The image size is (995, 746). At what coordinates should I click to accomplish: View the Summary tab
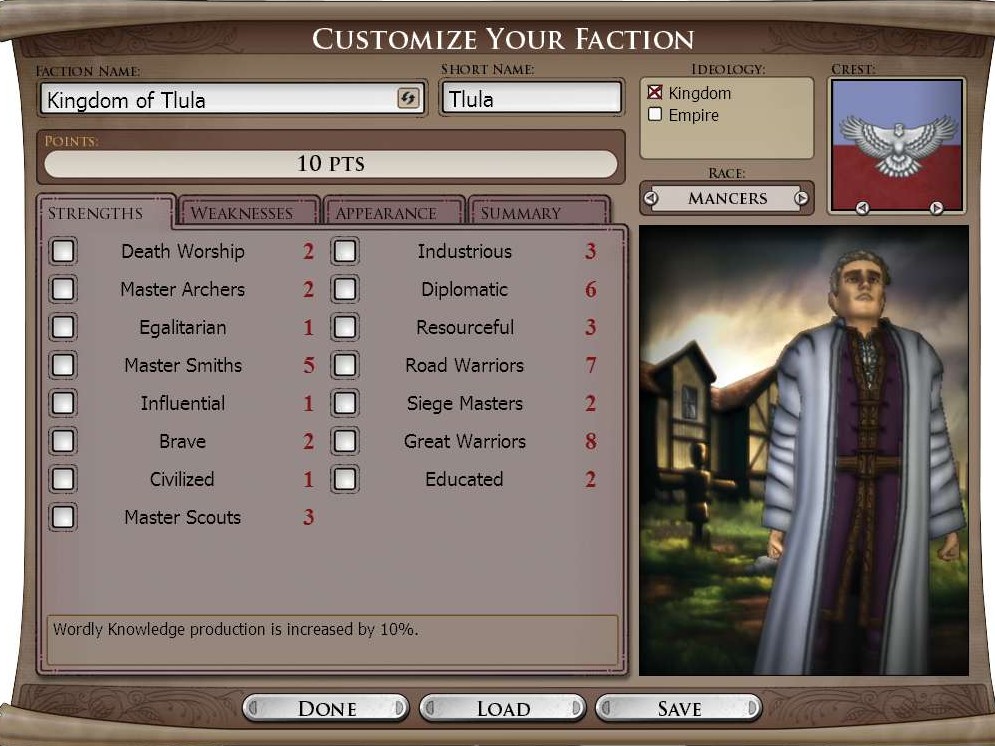(x=539, y=212)
